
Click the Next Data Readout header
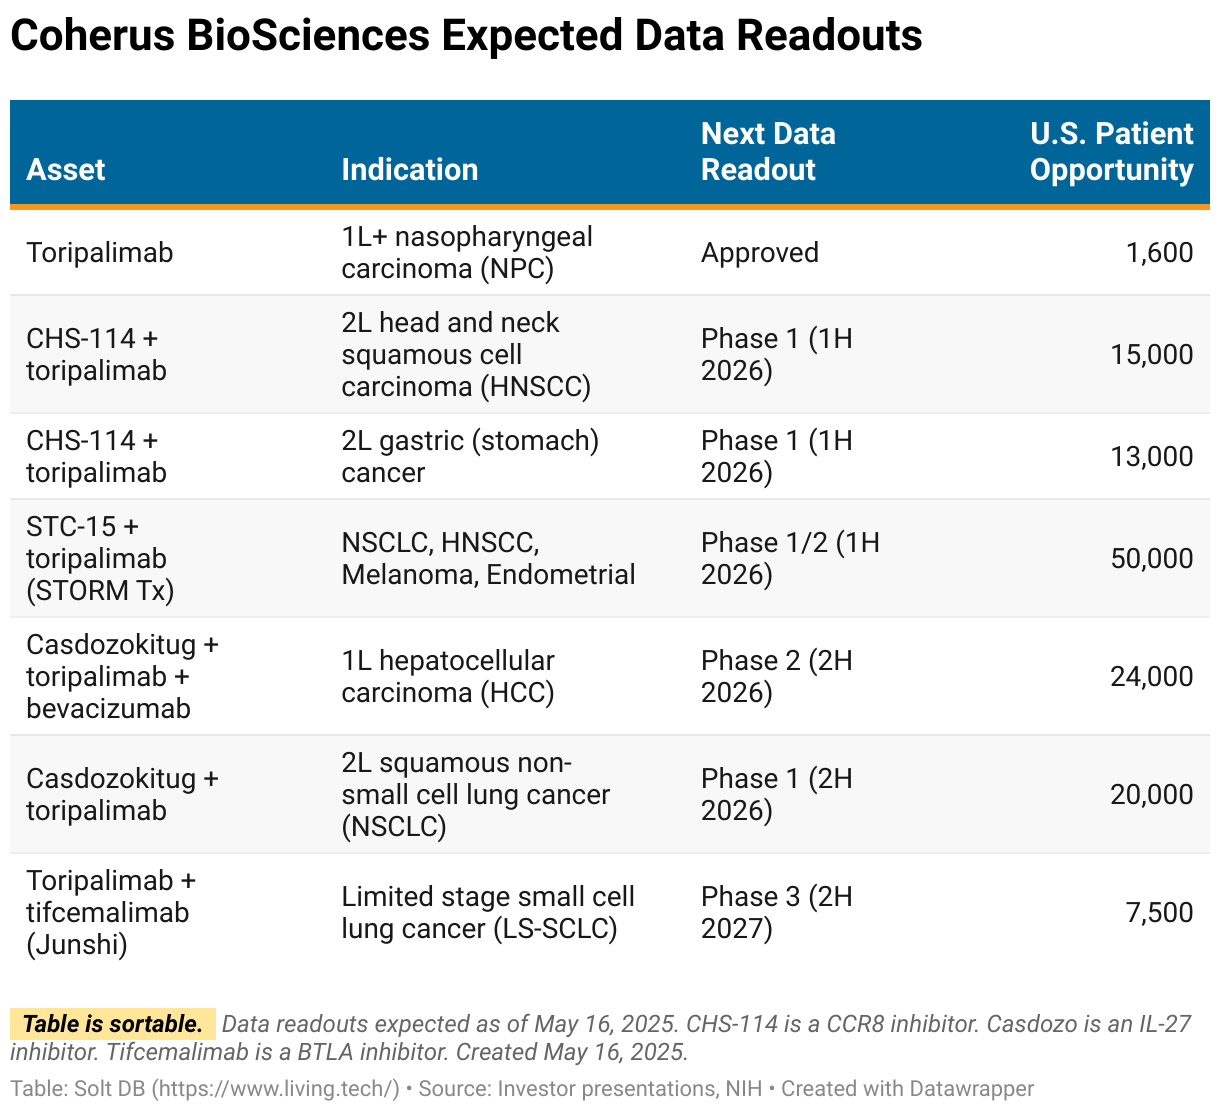click(x=767, y=152)
